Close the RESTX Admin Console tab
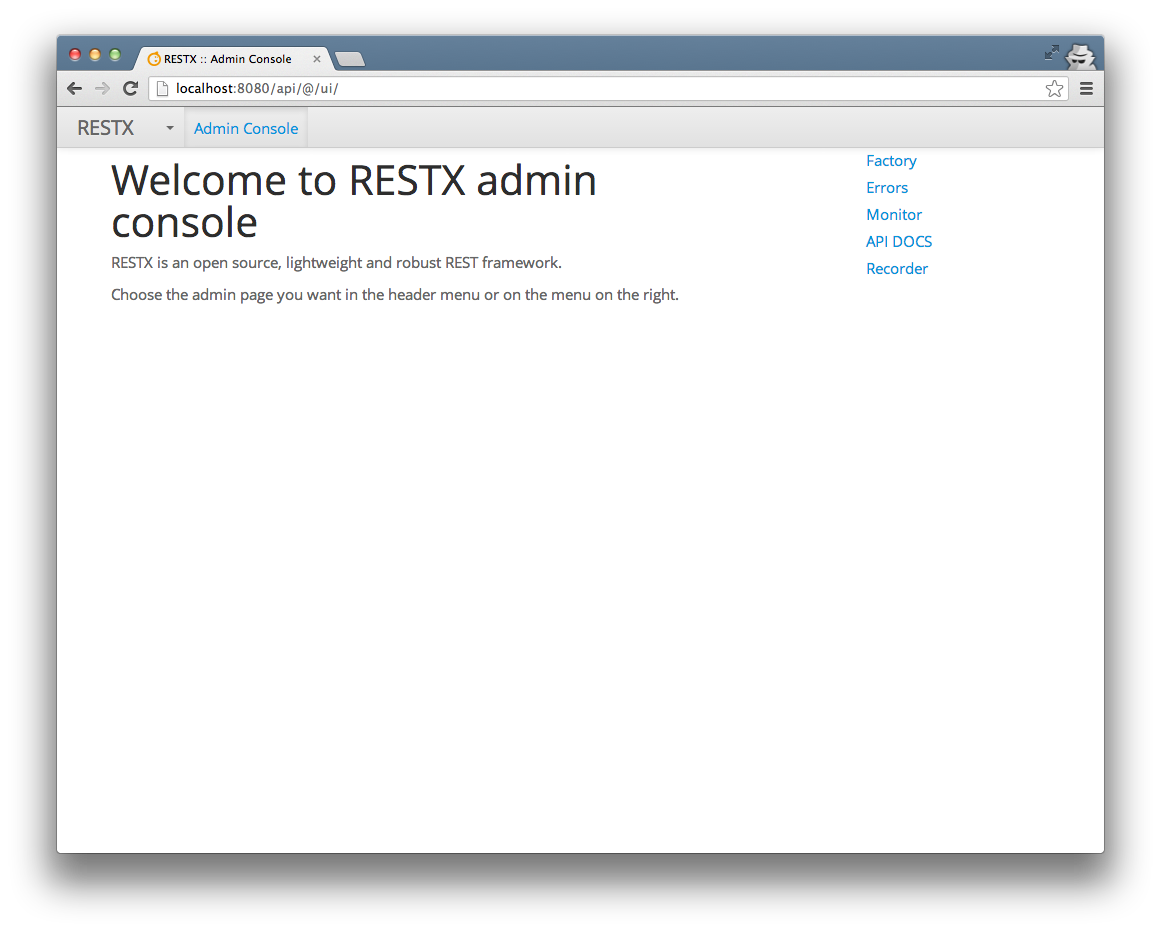 (x=317, y=59)
